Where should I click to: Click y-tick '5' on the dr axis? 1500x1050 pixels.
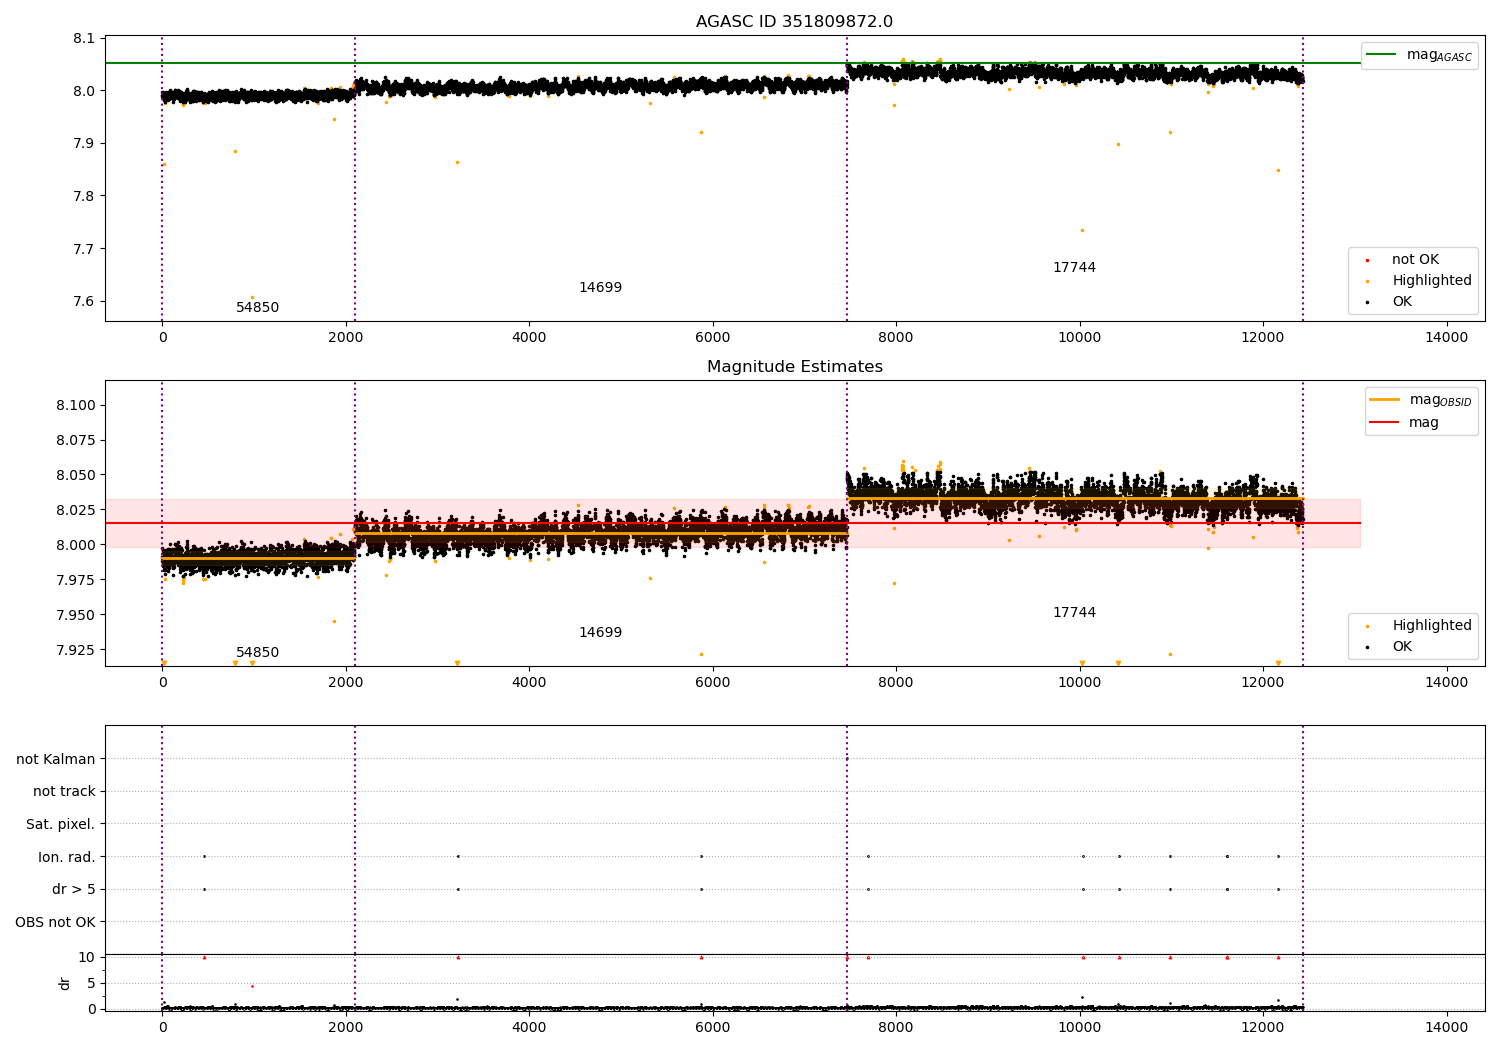[91, 983]
